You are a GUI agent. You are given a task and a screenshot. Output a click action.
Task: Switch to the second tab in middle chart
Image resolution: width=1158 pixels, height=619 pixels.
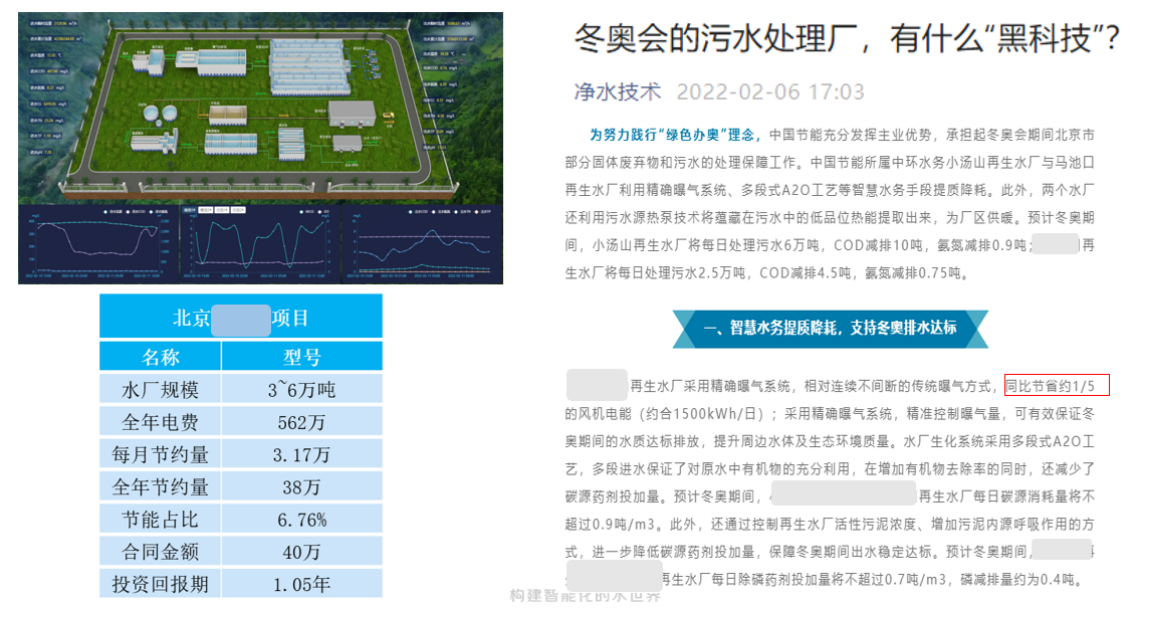pos(206,211)
